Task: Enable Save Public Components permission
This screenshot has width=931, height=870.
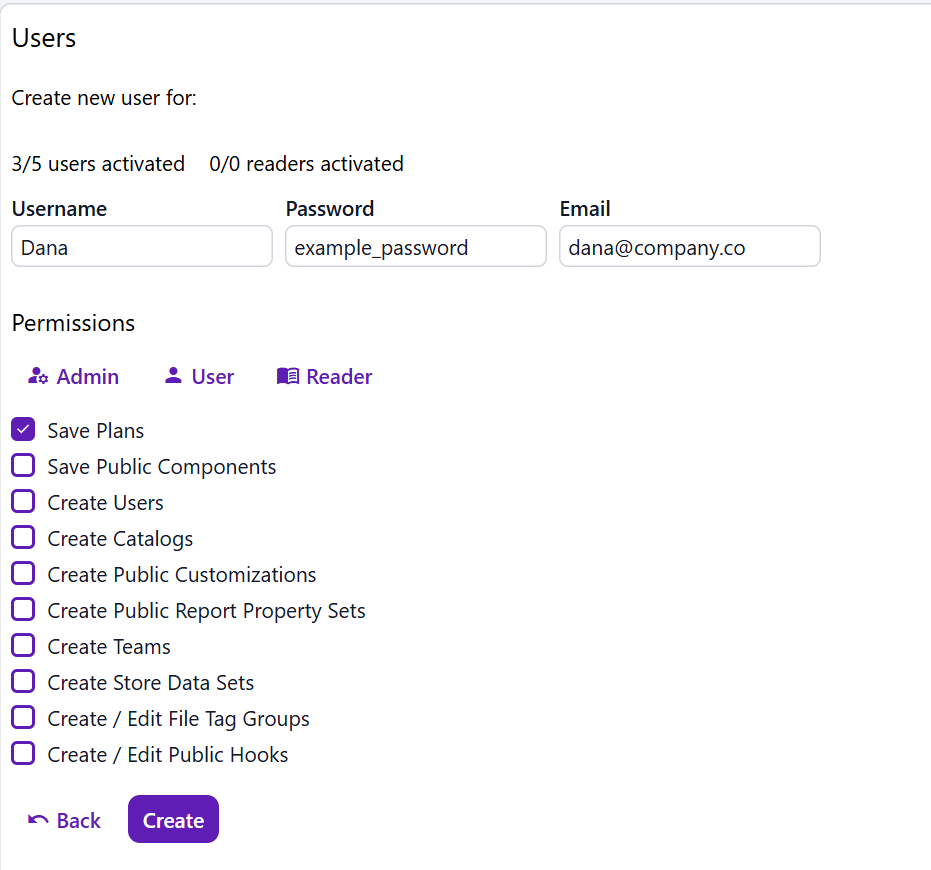Action: [23, 466]
